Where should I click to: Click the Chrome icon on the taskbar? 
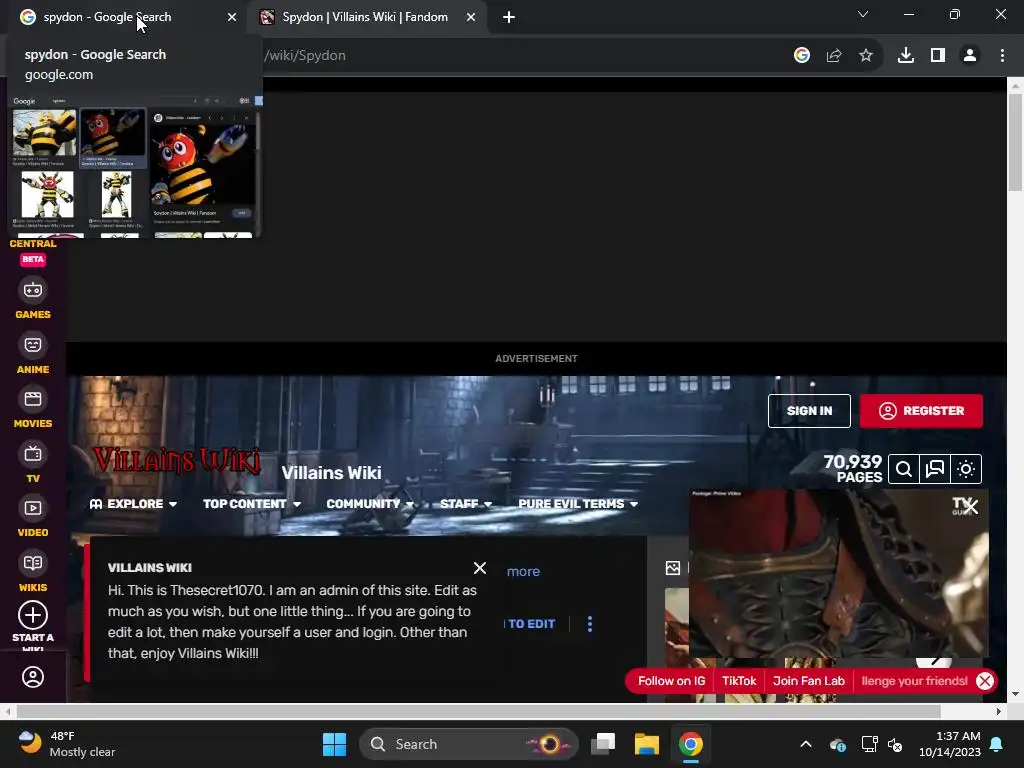point(690,744)
